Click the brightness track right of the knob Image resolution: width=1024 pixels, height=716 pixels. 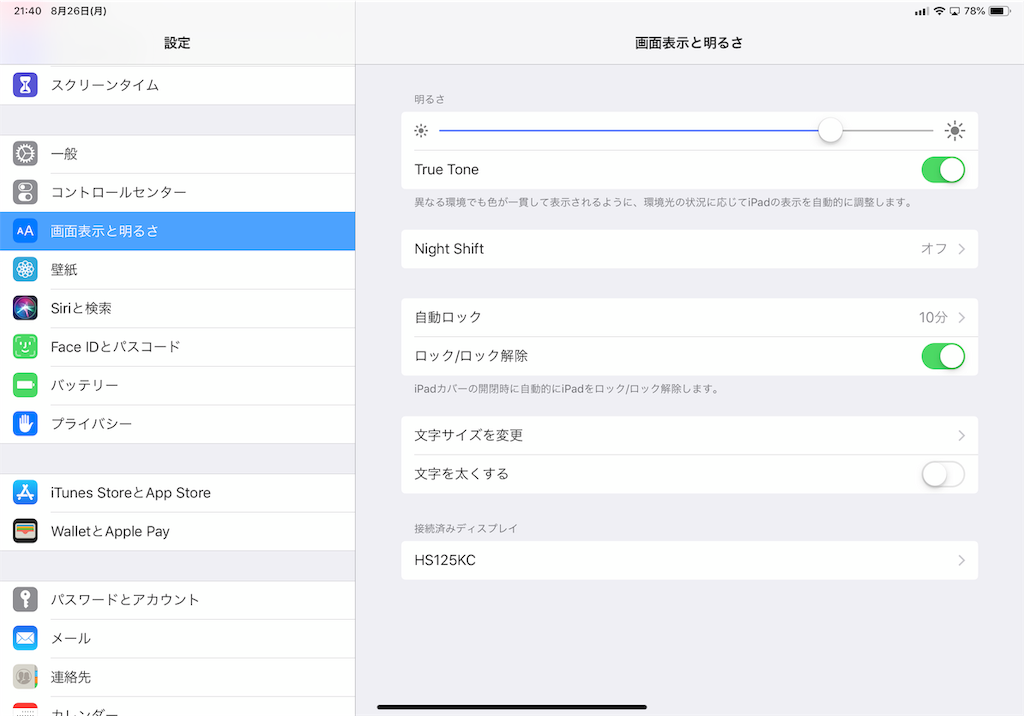coord(888,131)
